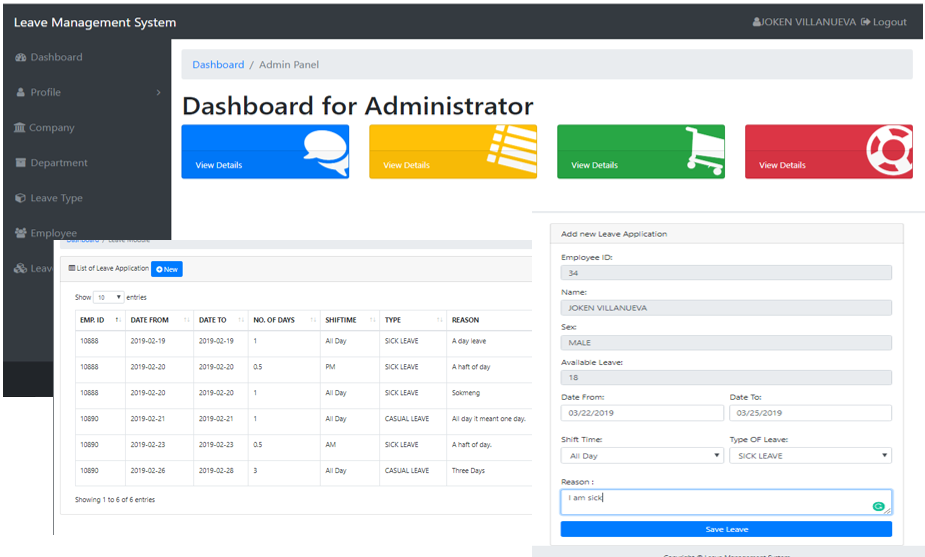Viewport: 925px width, 557px height.
Task: Click the Available Leave field showing 18
Action: pyautogui.click(x=726, y=378)
